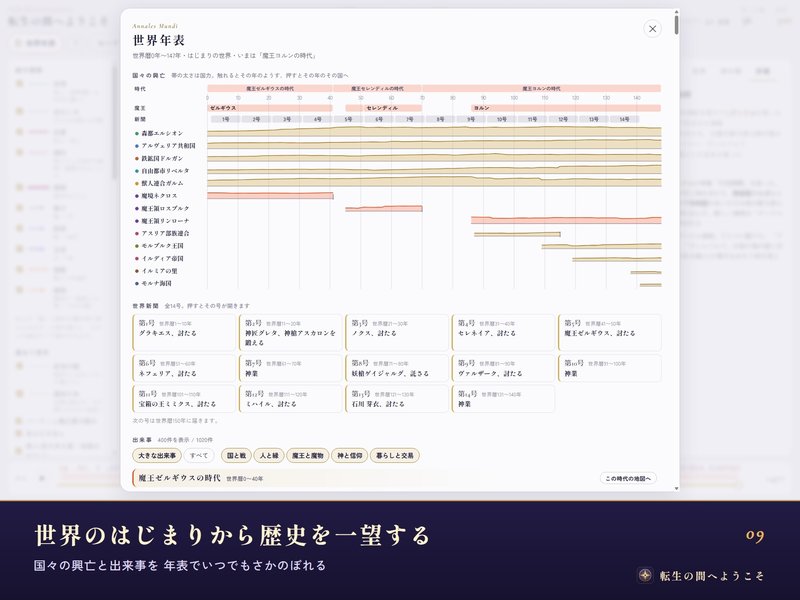This screenshot has width=800, height=600.
Task: Click the 獣人連合ガルム country label
Action: 162,183
